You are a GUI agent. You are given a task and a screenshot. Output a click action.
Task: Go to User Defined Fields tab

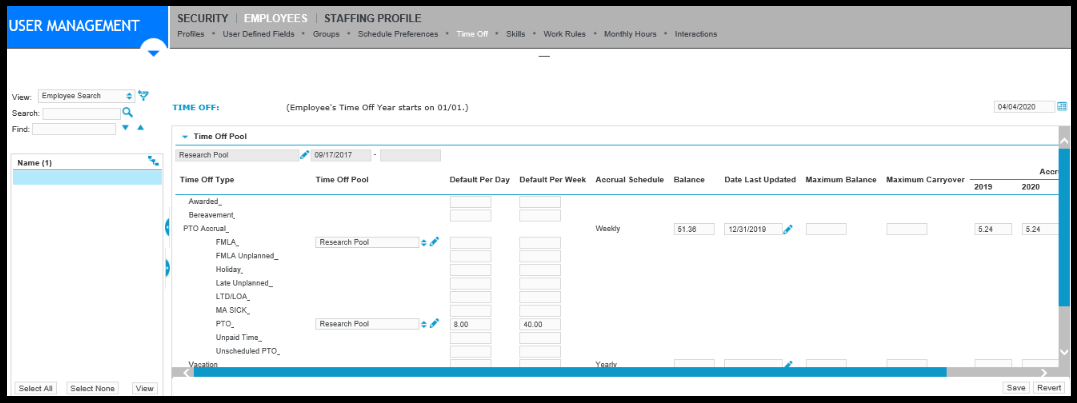coord(258,34)
